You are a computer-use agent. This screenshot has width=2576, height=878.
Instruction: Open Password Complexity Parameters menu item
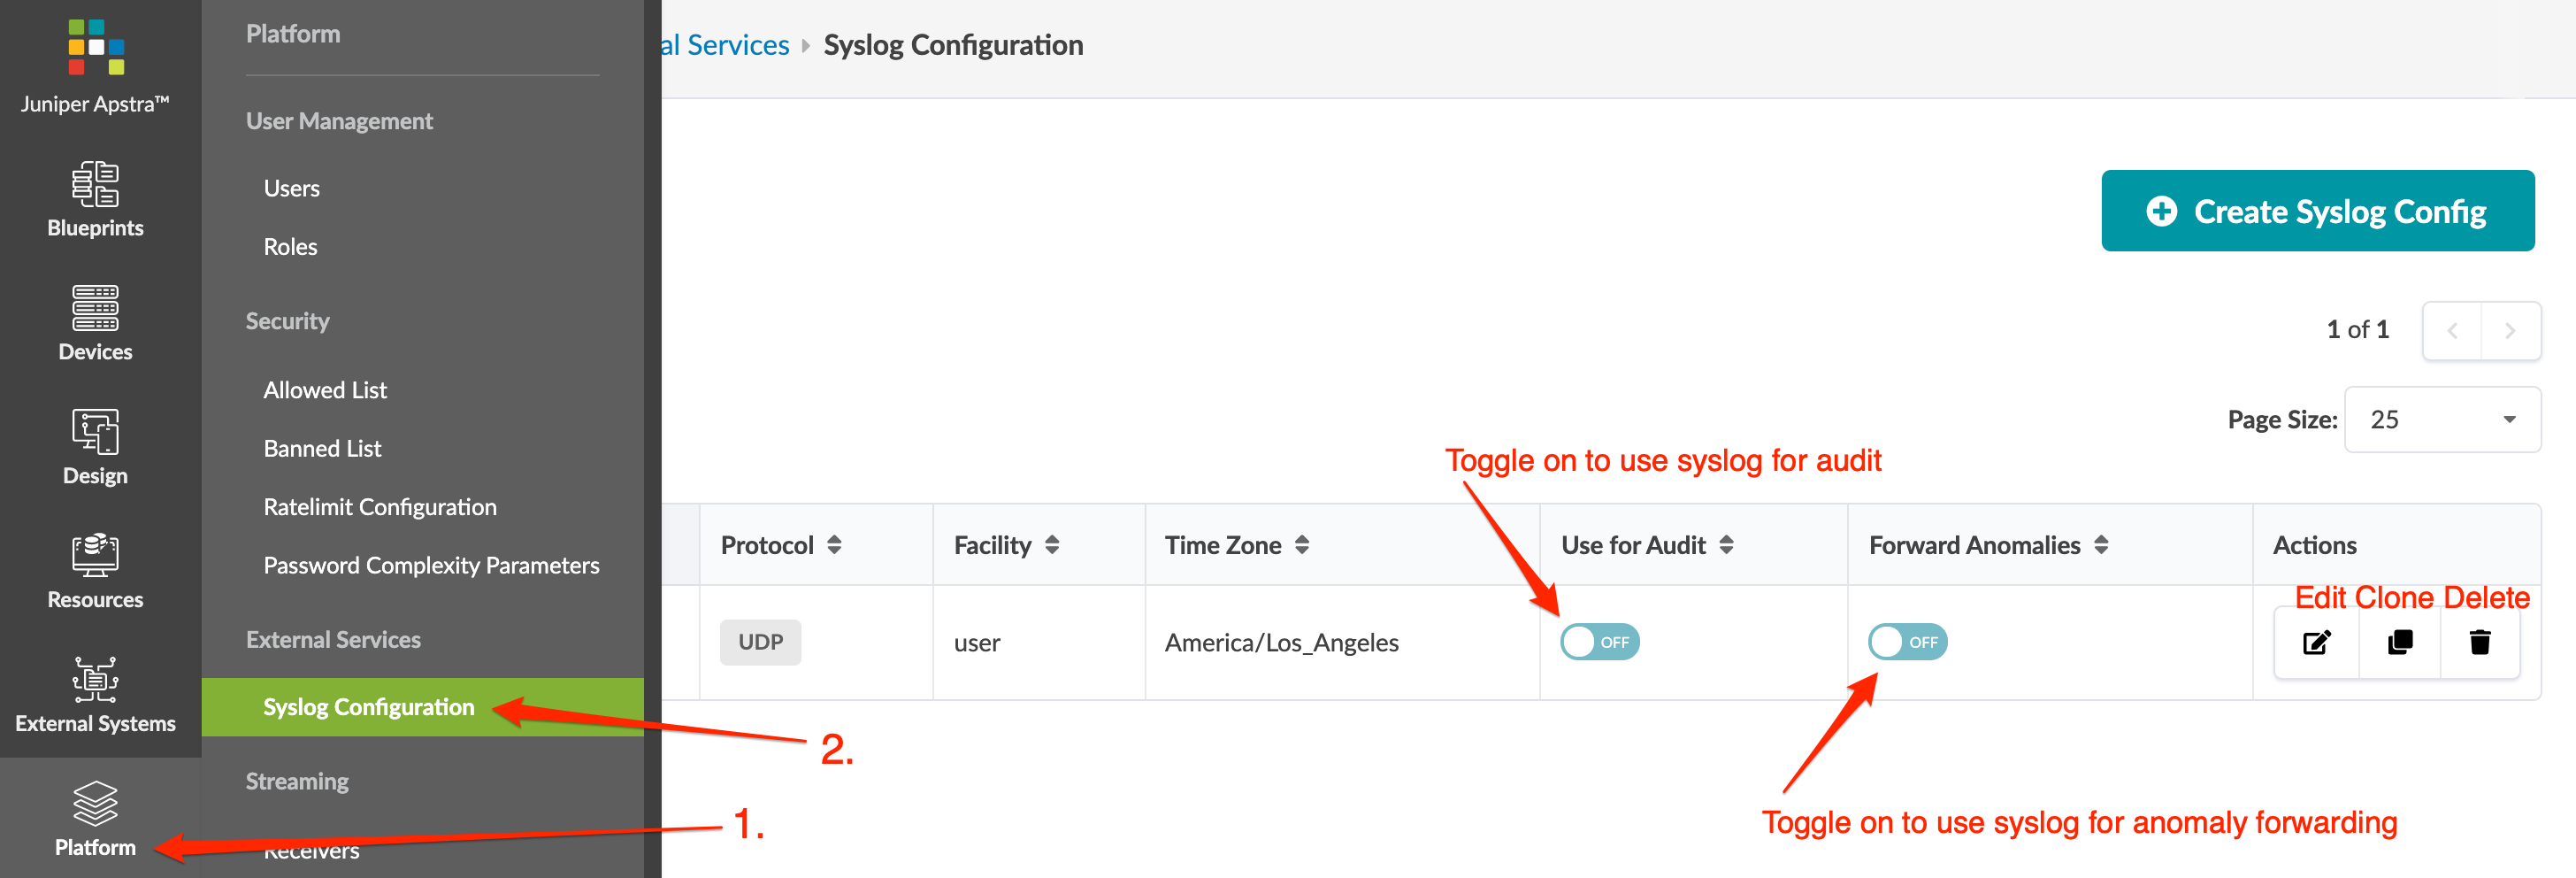(431, 565)
